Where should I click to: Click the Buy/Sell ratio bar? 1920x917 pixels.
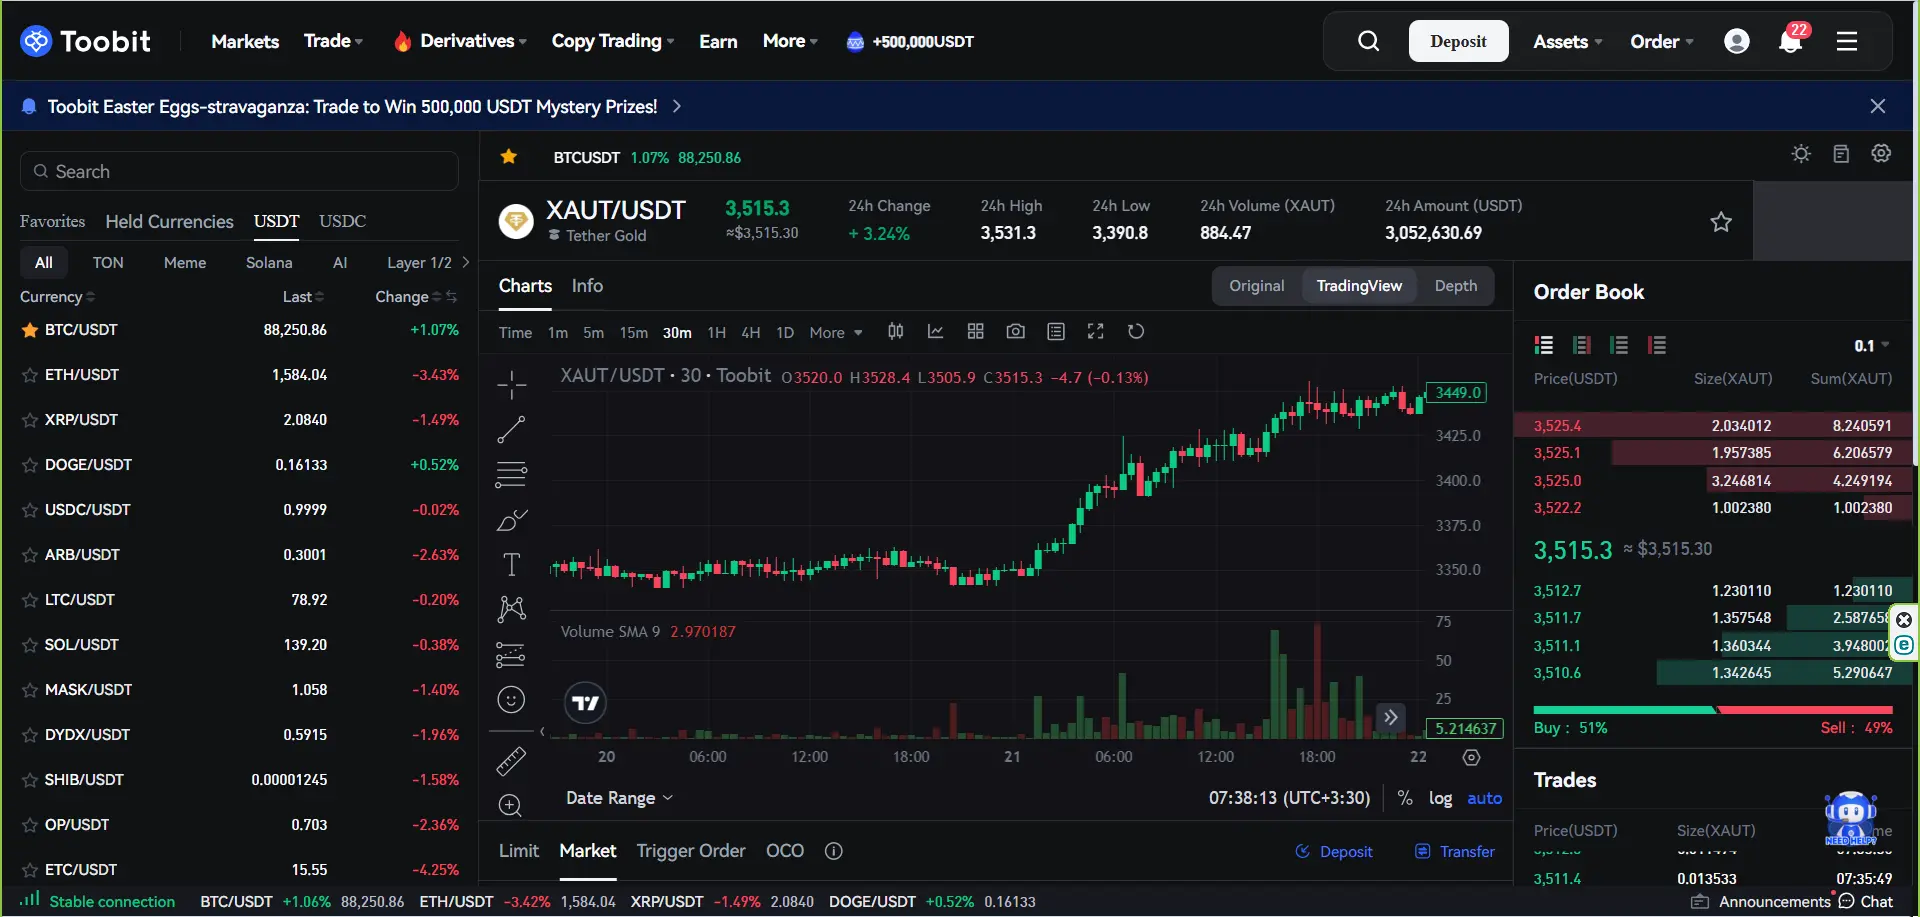pyautogui.click(x=1712, y=710)
